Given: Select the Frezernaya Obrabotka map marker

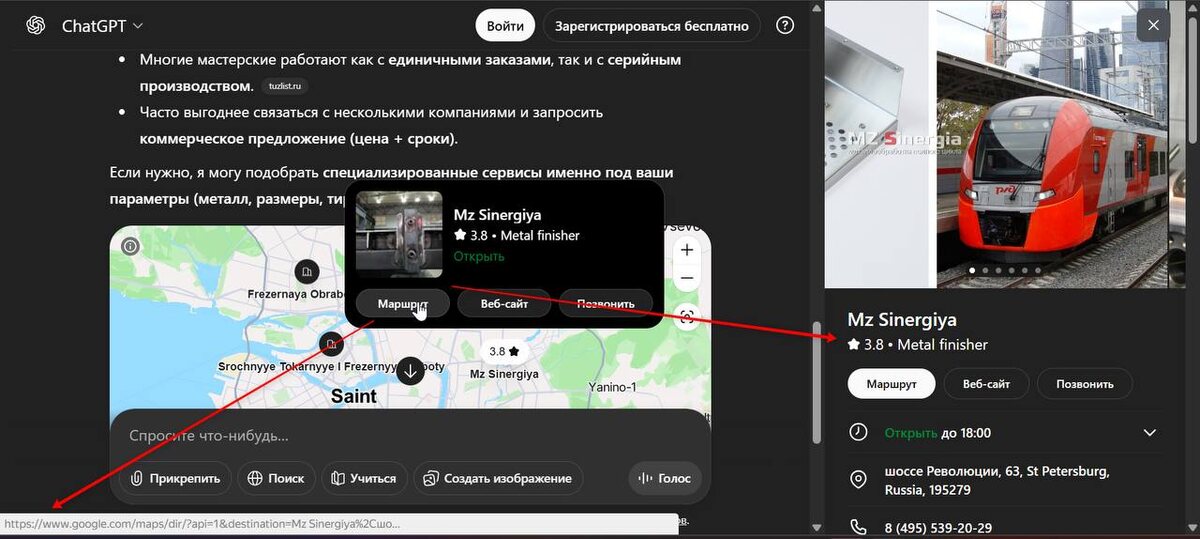Looking at the screenshot, I should (306, 271).
